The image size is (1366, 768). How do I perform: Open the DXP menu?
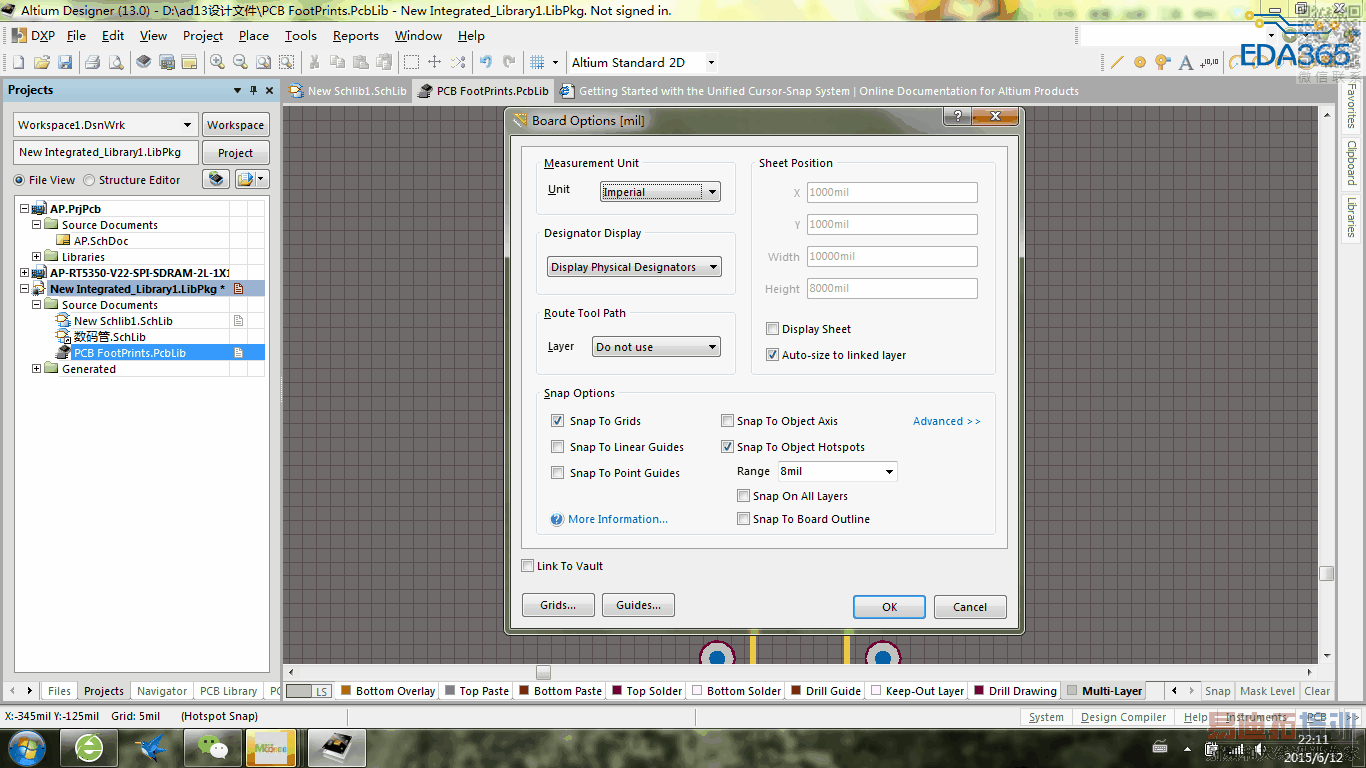click(34, 36)
